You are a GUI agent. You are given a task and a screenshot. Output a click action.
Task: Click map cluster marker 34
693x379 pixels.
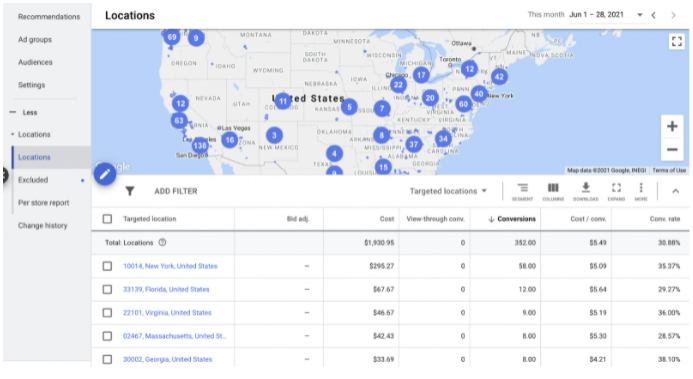tap(443, 139)
